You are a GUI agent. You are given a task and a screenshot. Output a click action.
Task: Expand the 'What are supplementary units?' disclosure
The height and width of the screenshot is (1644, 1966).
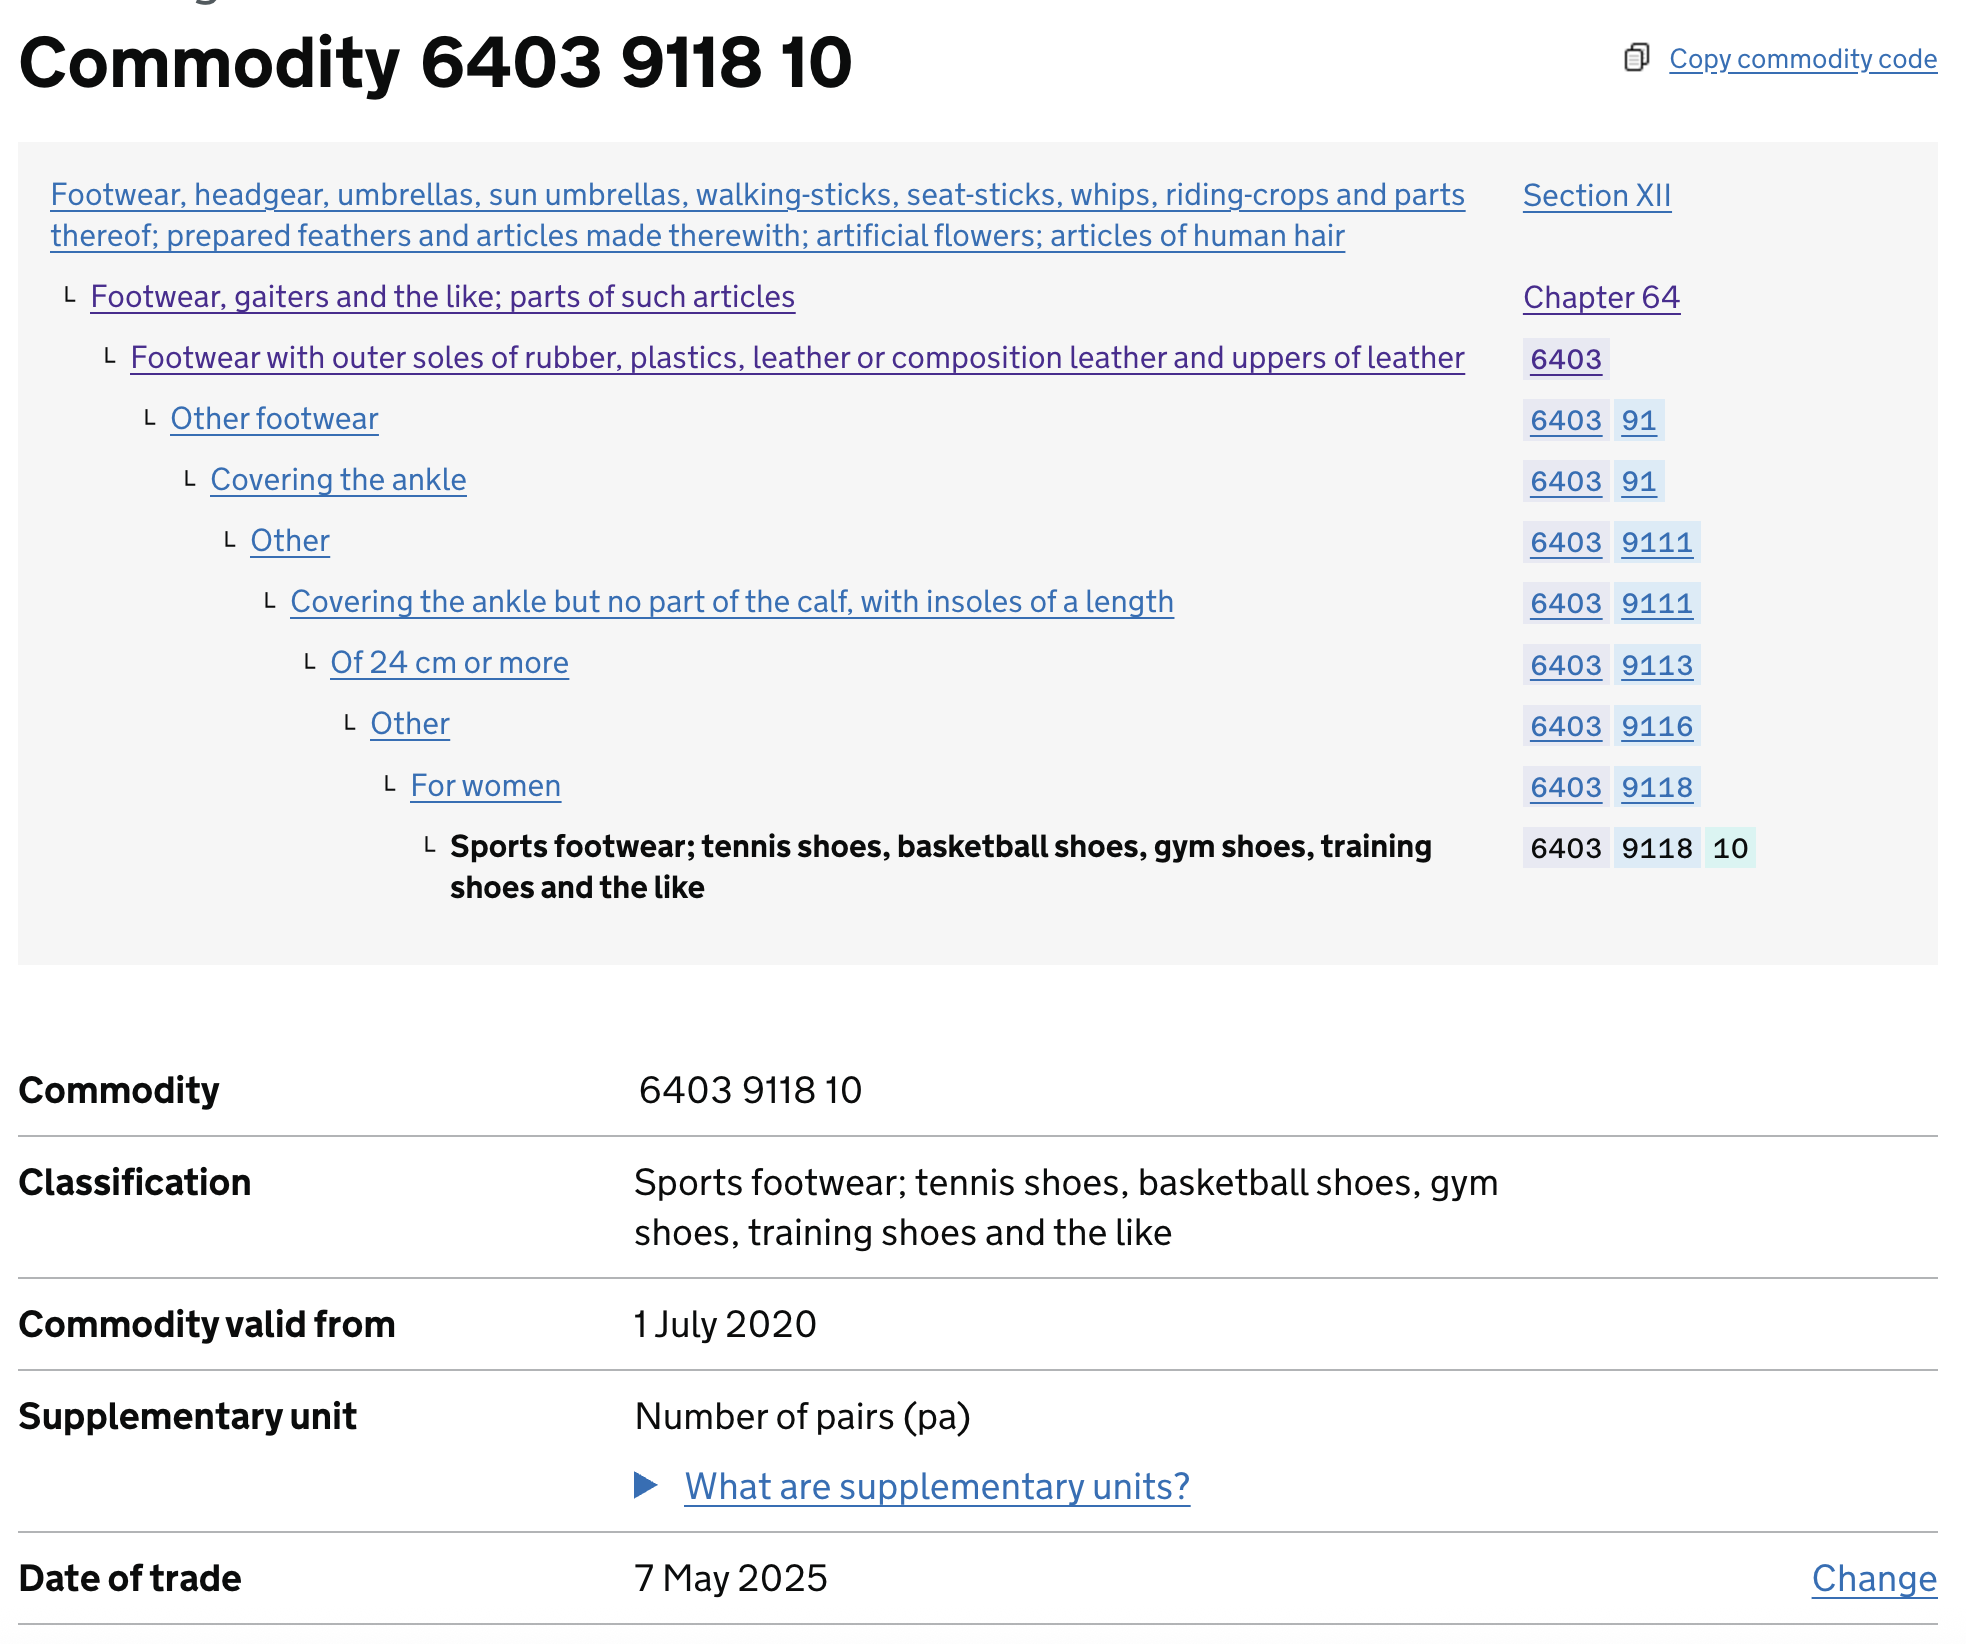pos(936,1486)
